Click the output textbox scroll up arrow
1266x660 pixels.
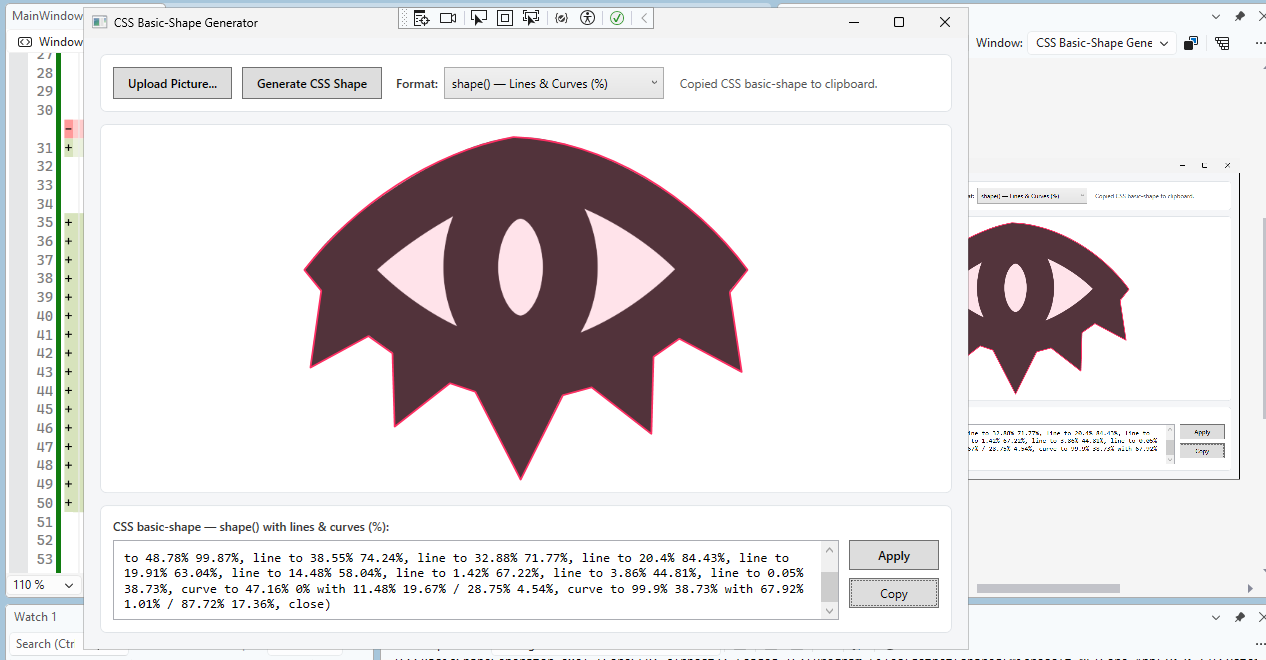830,549
